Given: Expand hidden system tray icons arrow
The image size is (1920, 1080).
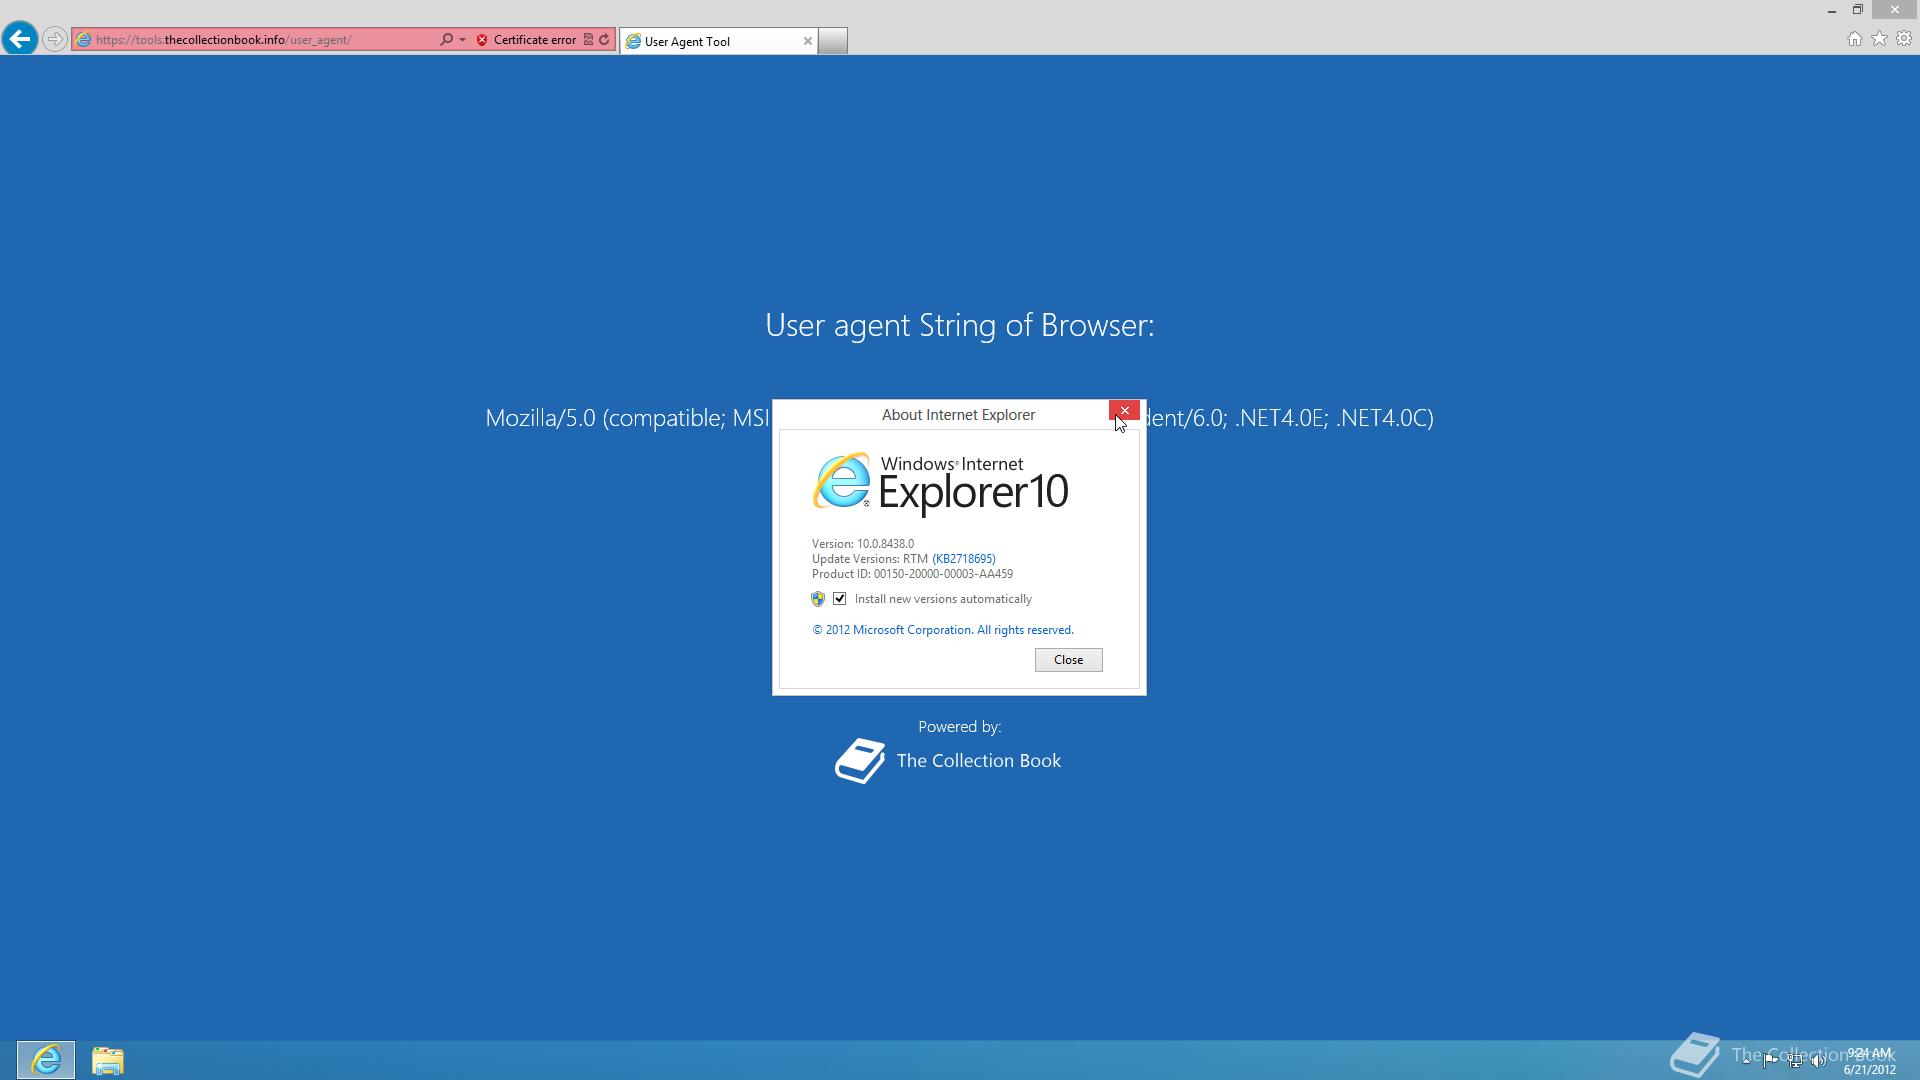Looking at the screenshot, I should pyautogui.click(x=1746, y=1060).
